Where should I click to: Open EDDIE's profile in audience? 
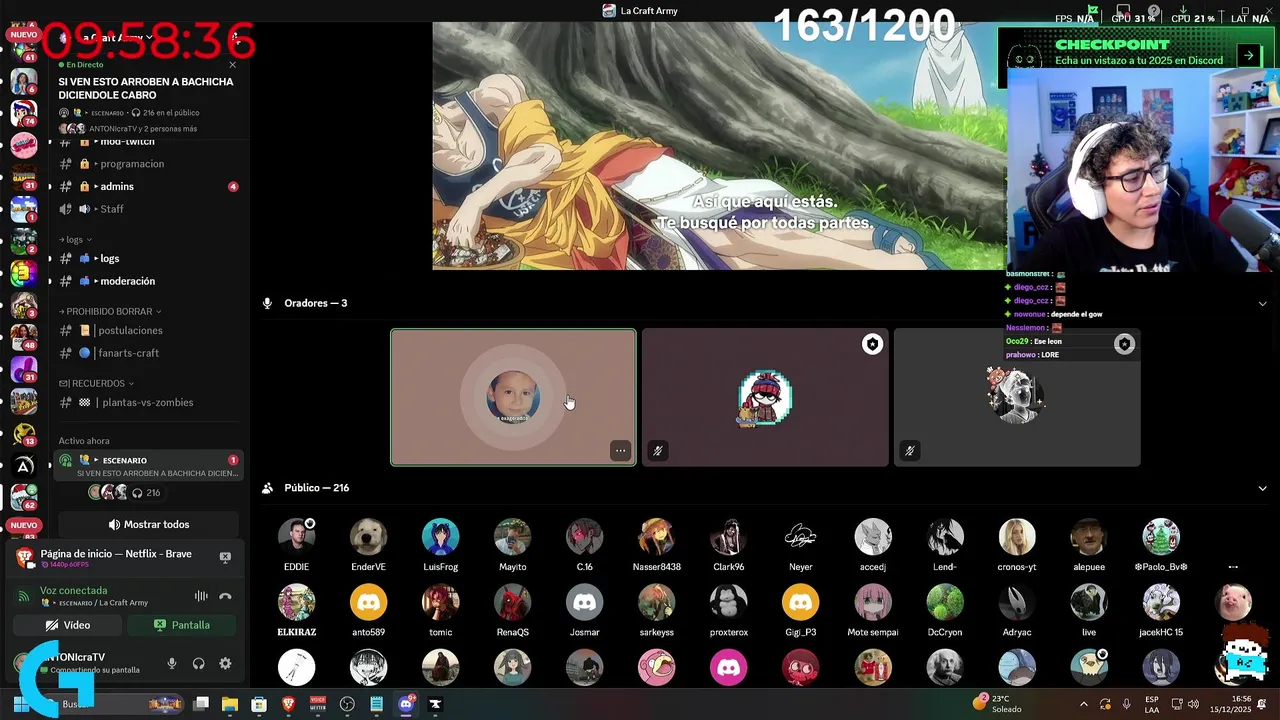[296, 537]
